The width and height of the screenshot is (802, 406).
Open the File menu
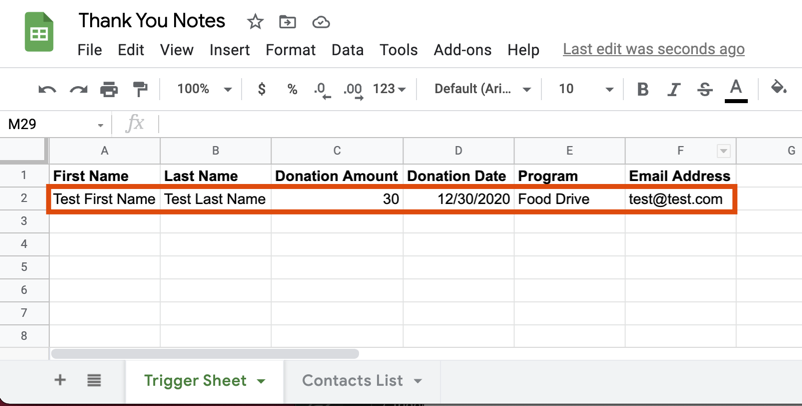90,50
